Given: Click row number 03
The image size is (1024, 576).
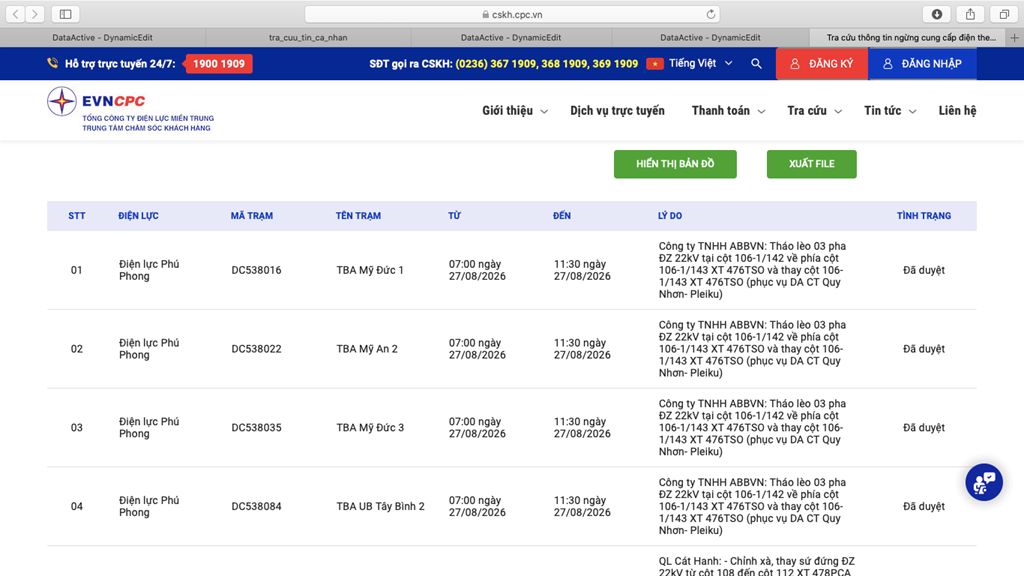Looking at the screenshot, I should [76, 428].
